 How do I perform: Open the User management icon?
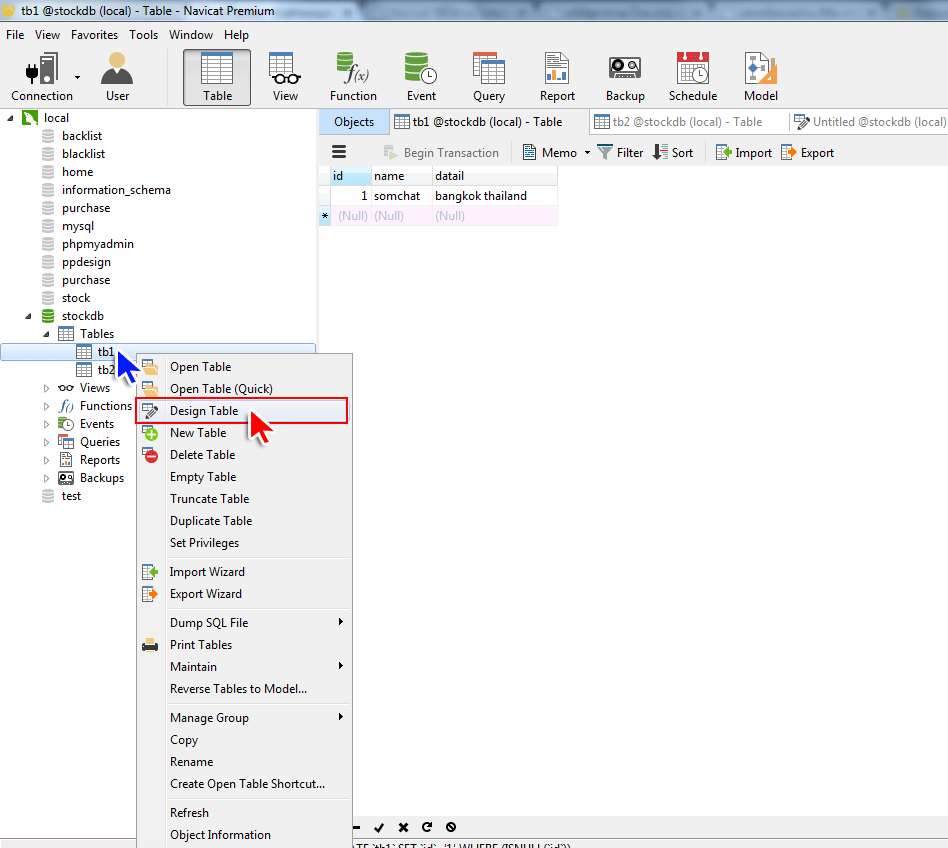click(117, 77)
